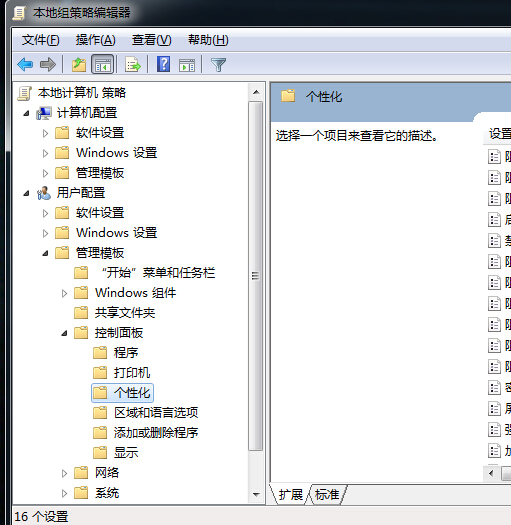Click the 本地计算机 策略 root node
The height and width of the screenshot is (525, 511).
pyautogui.click(x=82, y=93)
